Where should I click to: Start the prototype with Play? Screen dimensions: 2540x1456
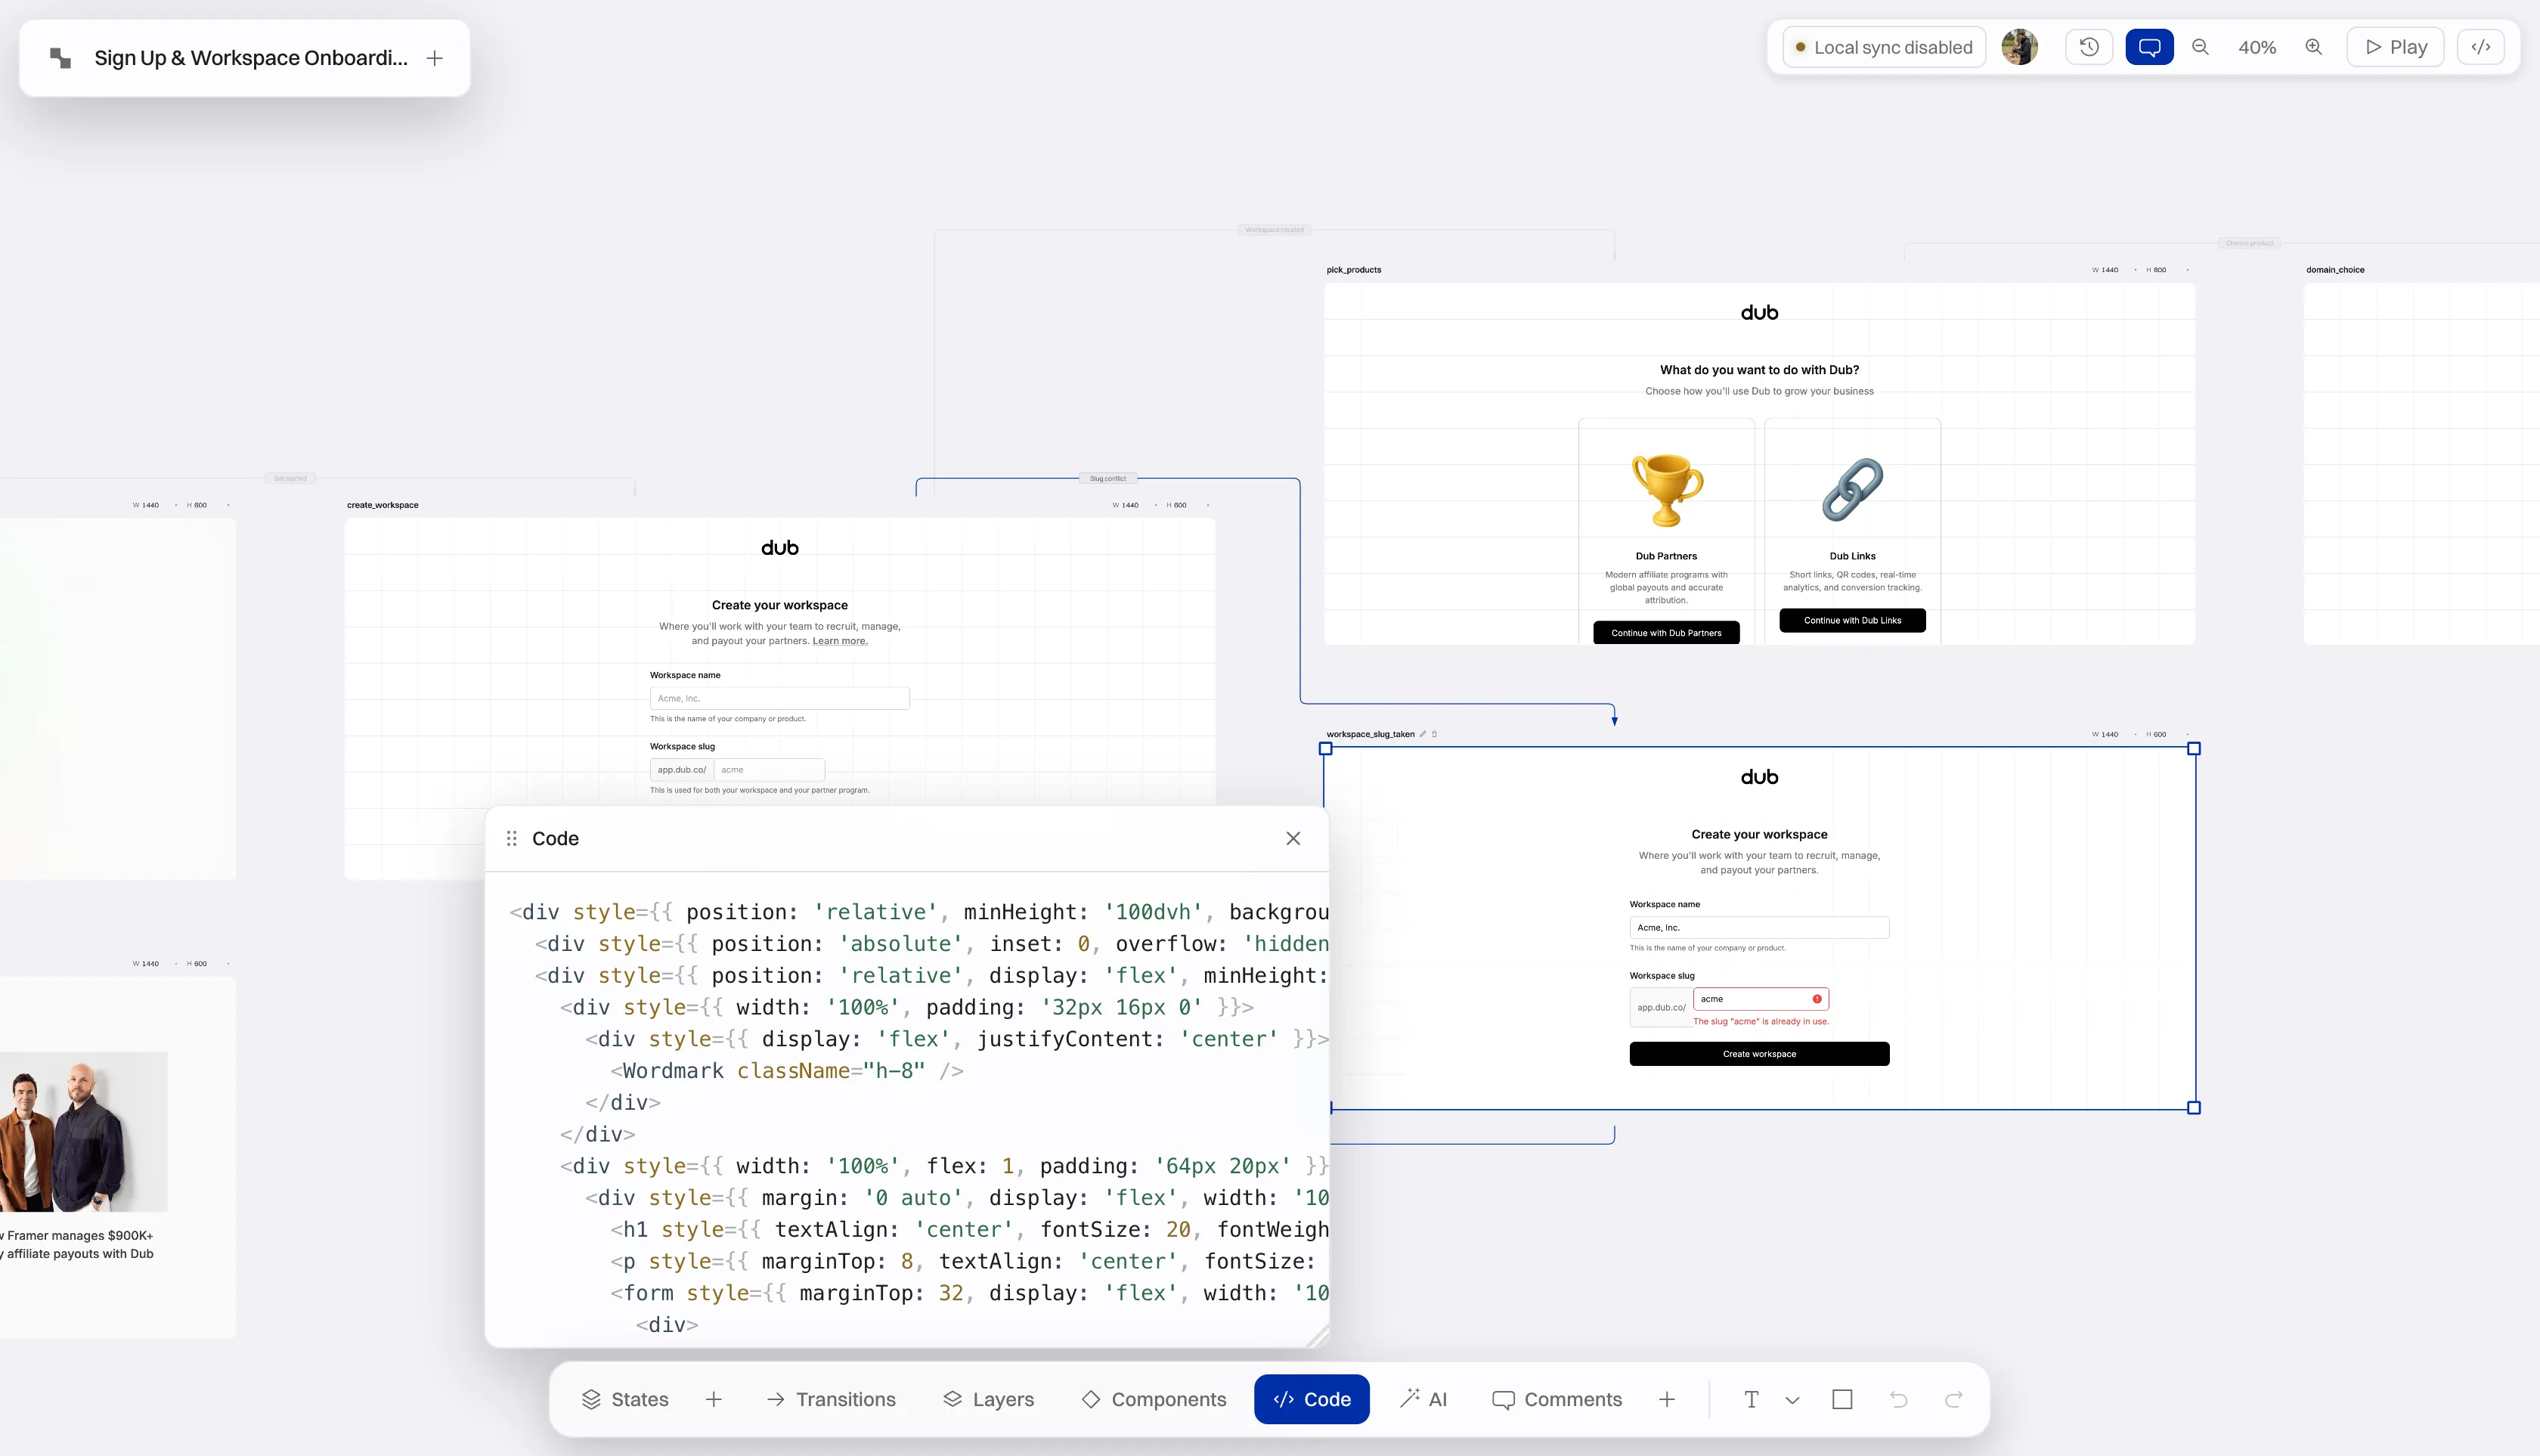point(2395,47)
